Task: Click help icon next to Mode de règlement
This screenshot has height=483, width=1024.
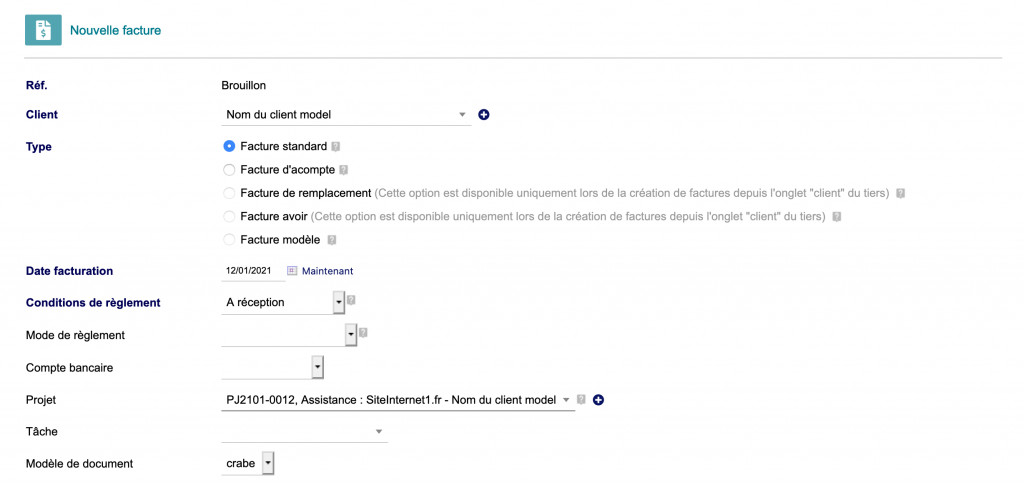Action: pos(363,333)
